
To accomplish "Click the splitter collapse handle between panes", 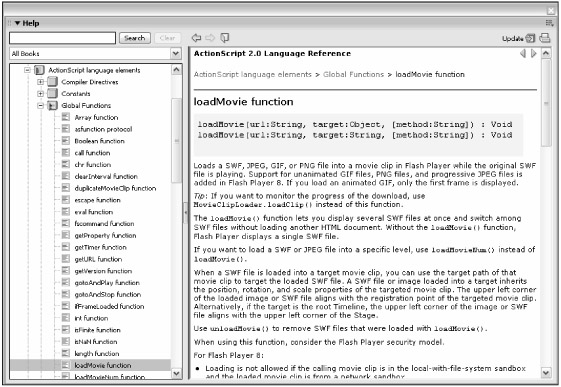I will pyautogui.click(x=185, y=213).
